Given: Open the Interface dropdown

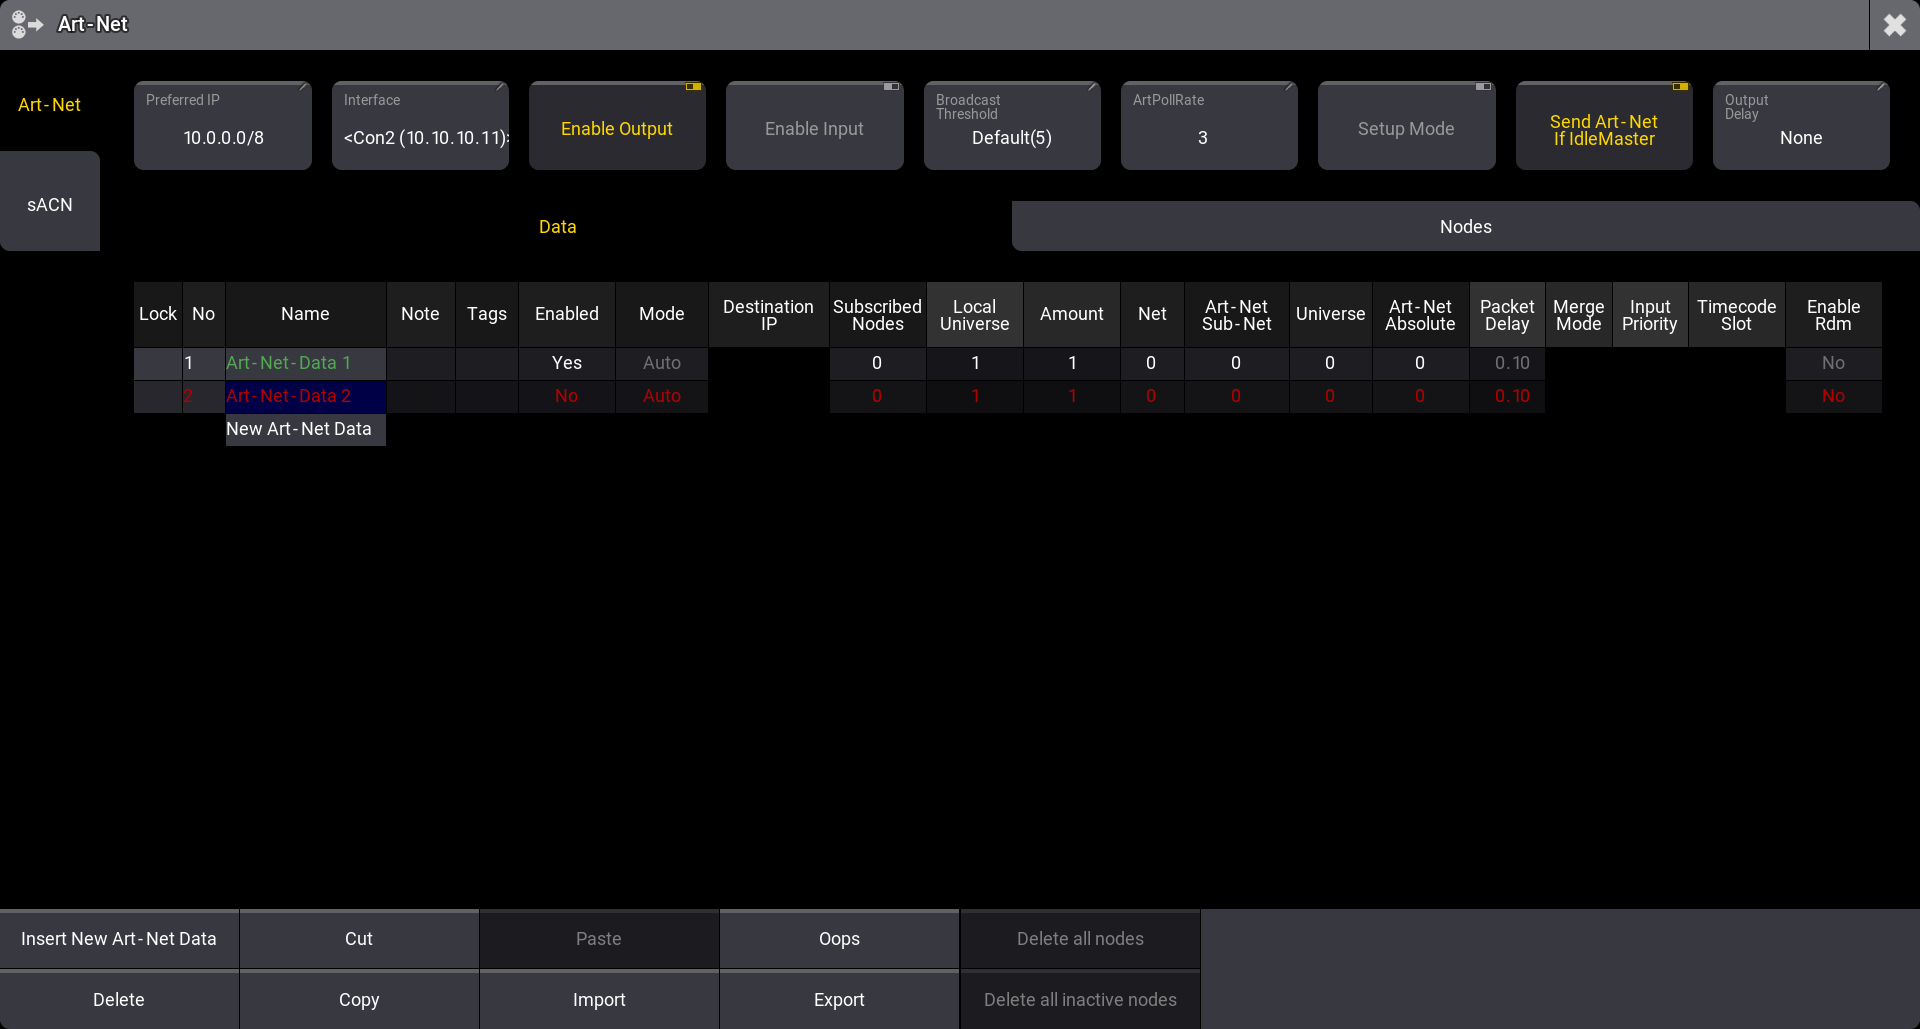Looking at the screenshot, I should click(420, 127).
